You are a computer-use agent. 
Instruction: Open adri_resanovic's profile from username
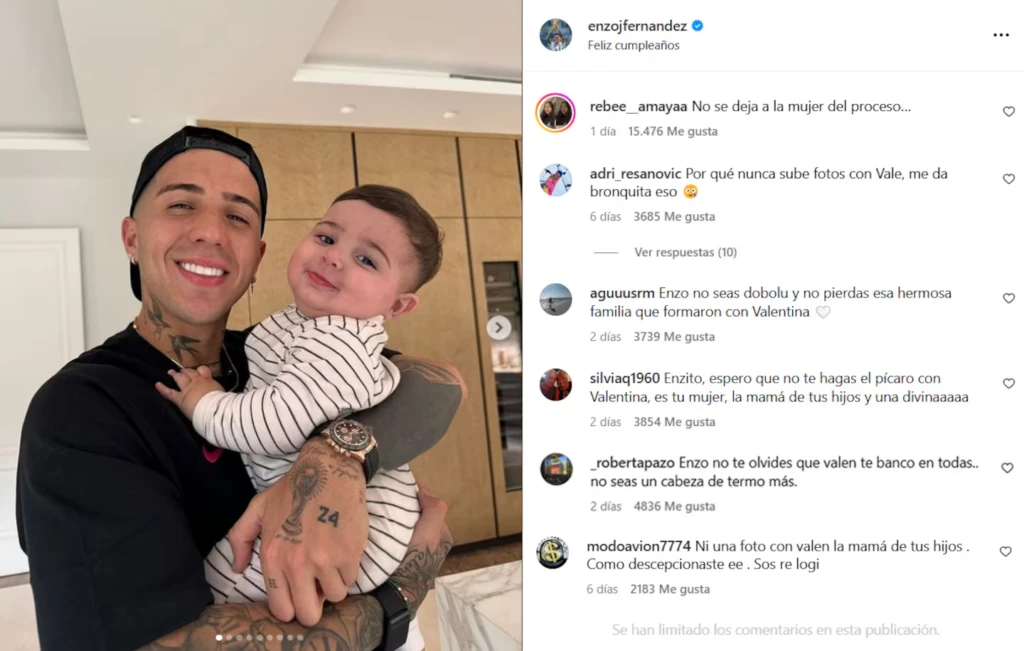635,174
